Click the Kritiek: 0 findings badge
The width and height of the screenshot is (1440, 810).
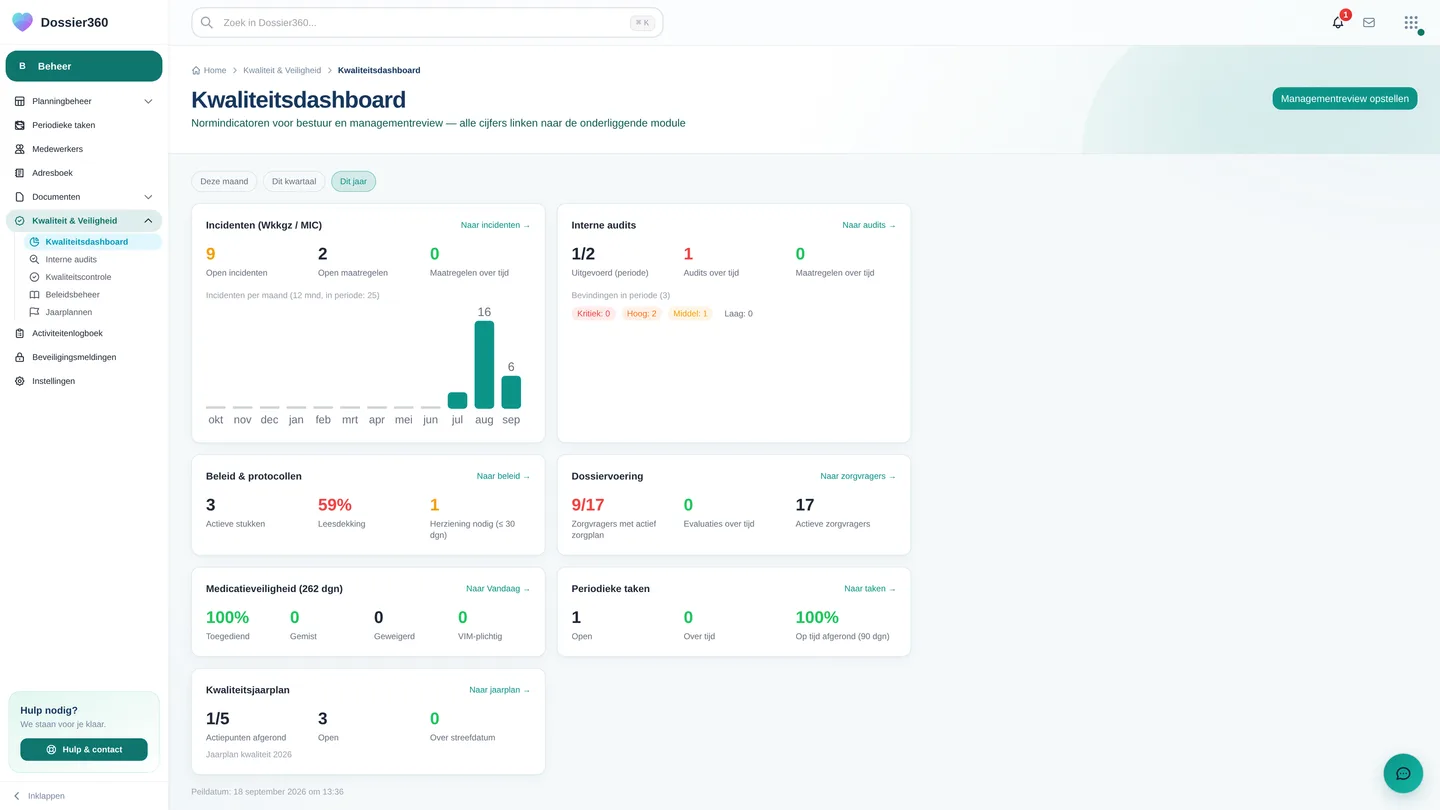[593, 313]
